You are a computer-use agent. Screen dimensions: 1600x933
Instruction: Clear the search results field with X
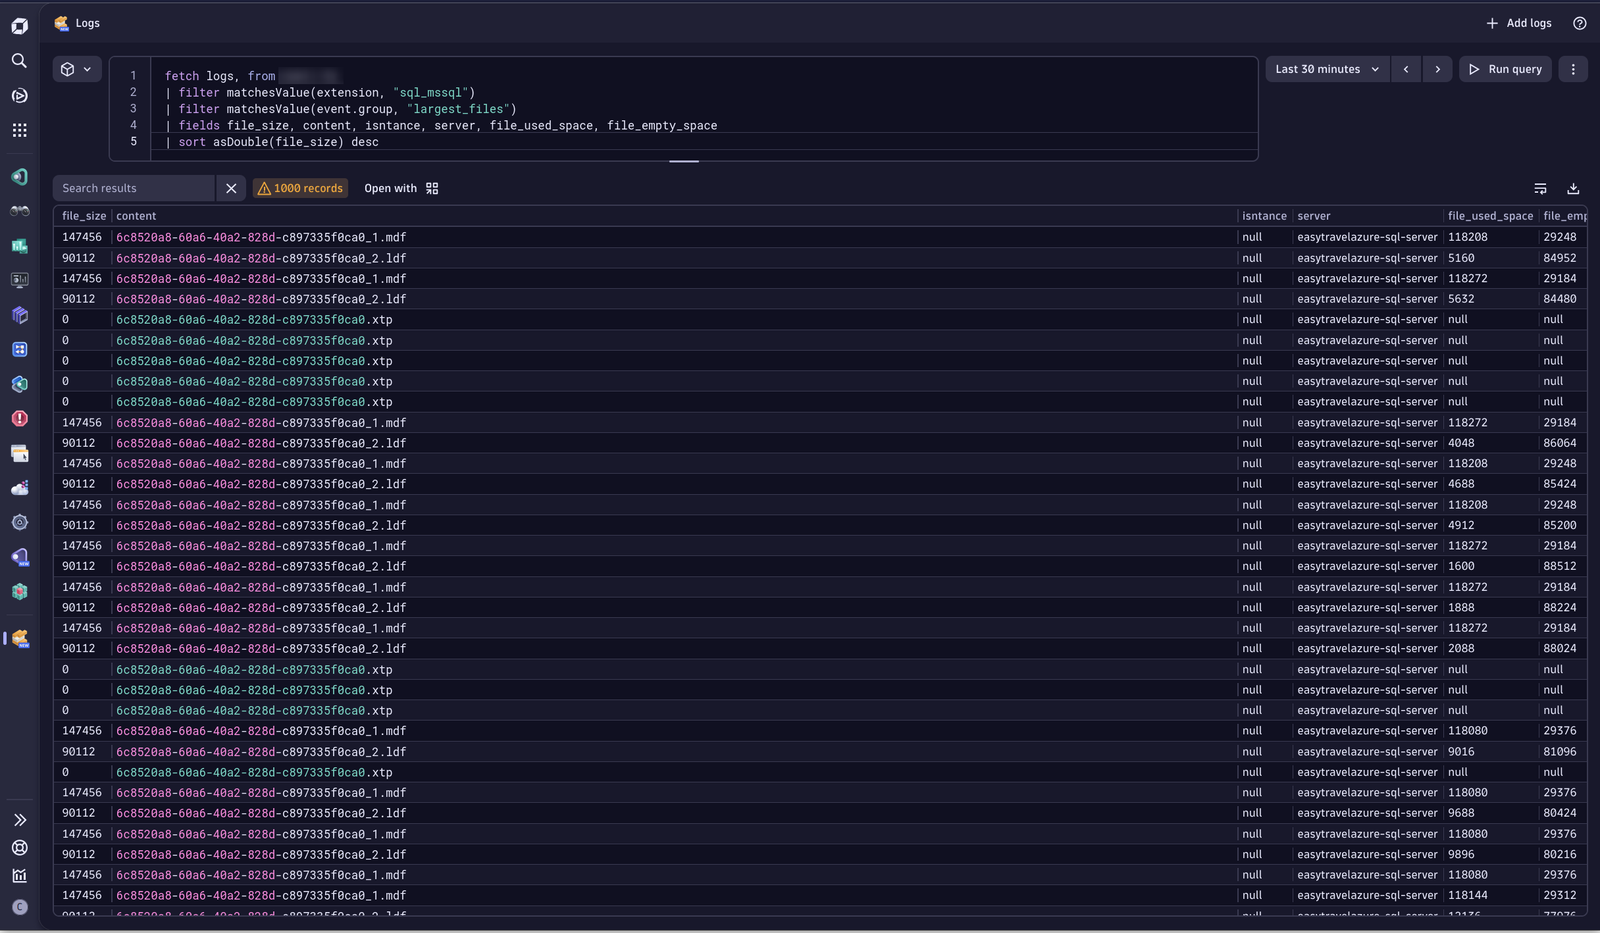click(231, 188)
